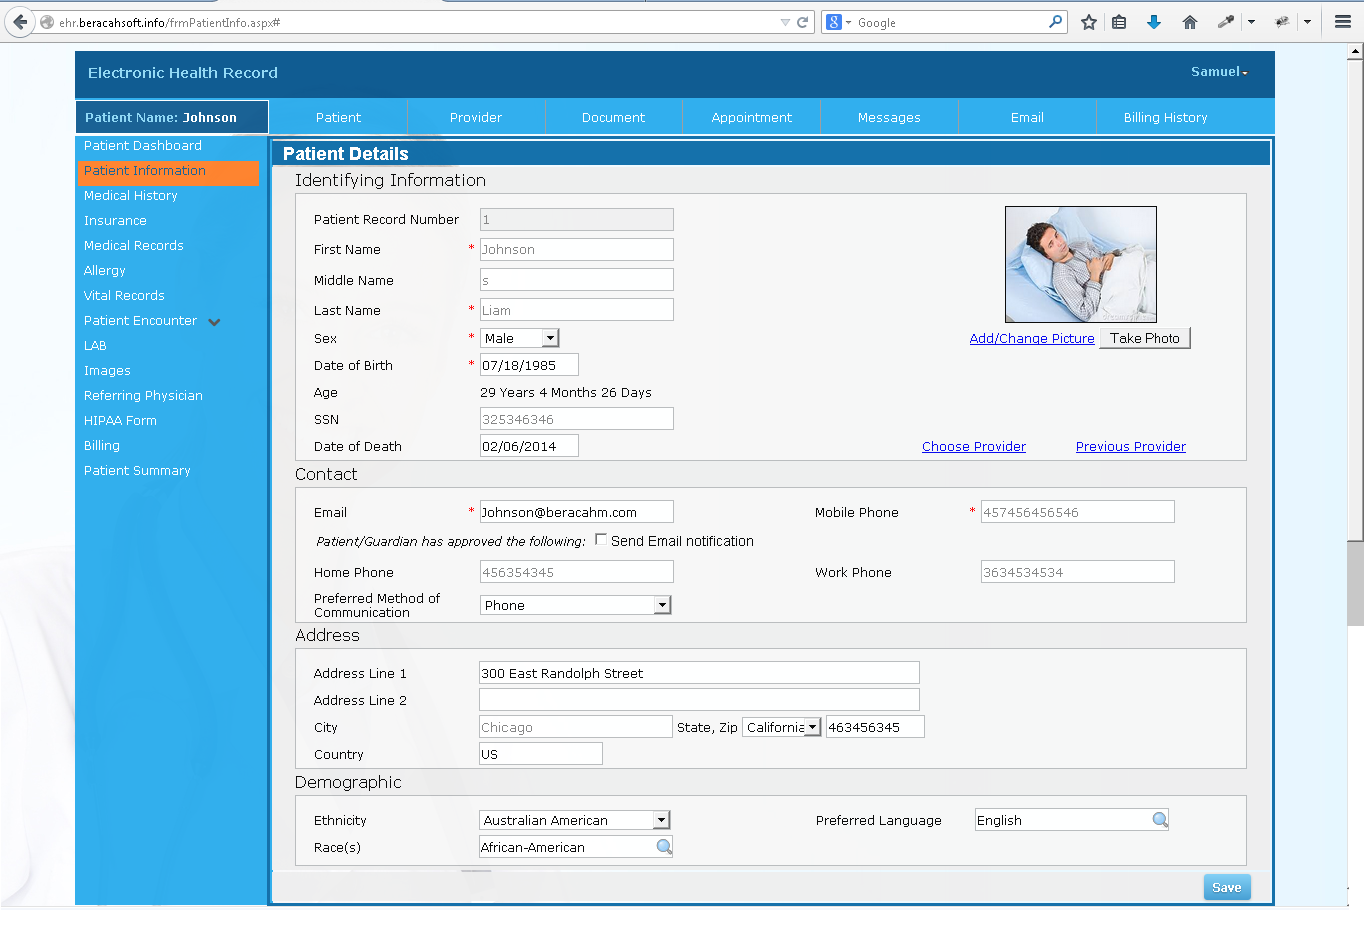Screen dimensions: 1364x938
Task: Select Patient Information in sidebar
Action: [x=168, y=171]
